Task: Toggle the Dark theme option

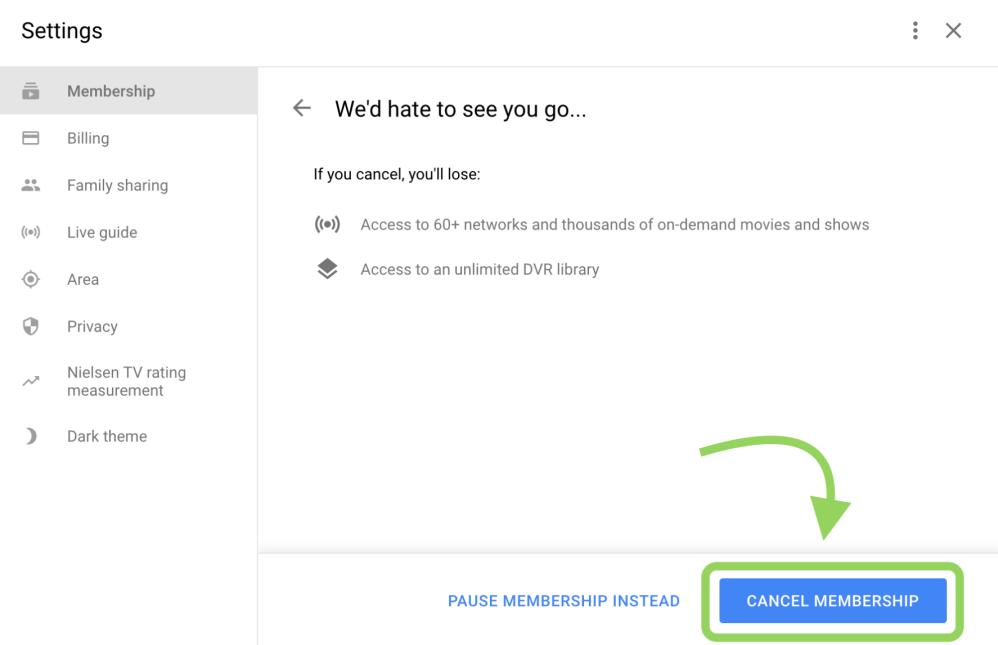Action: [x=107, y=436]
